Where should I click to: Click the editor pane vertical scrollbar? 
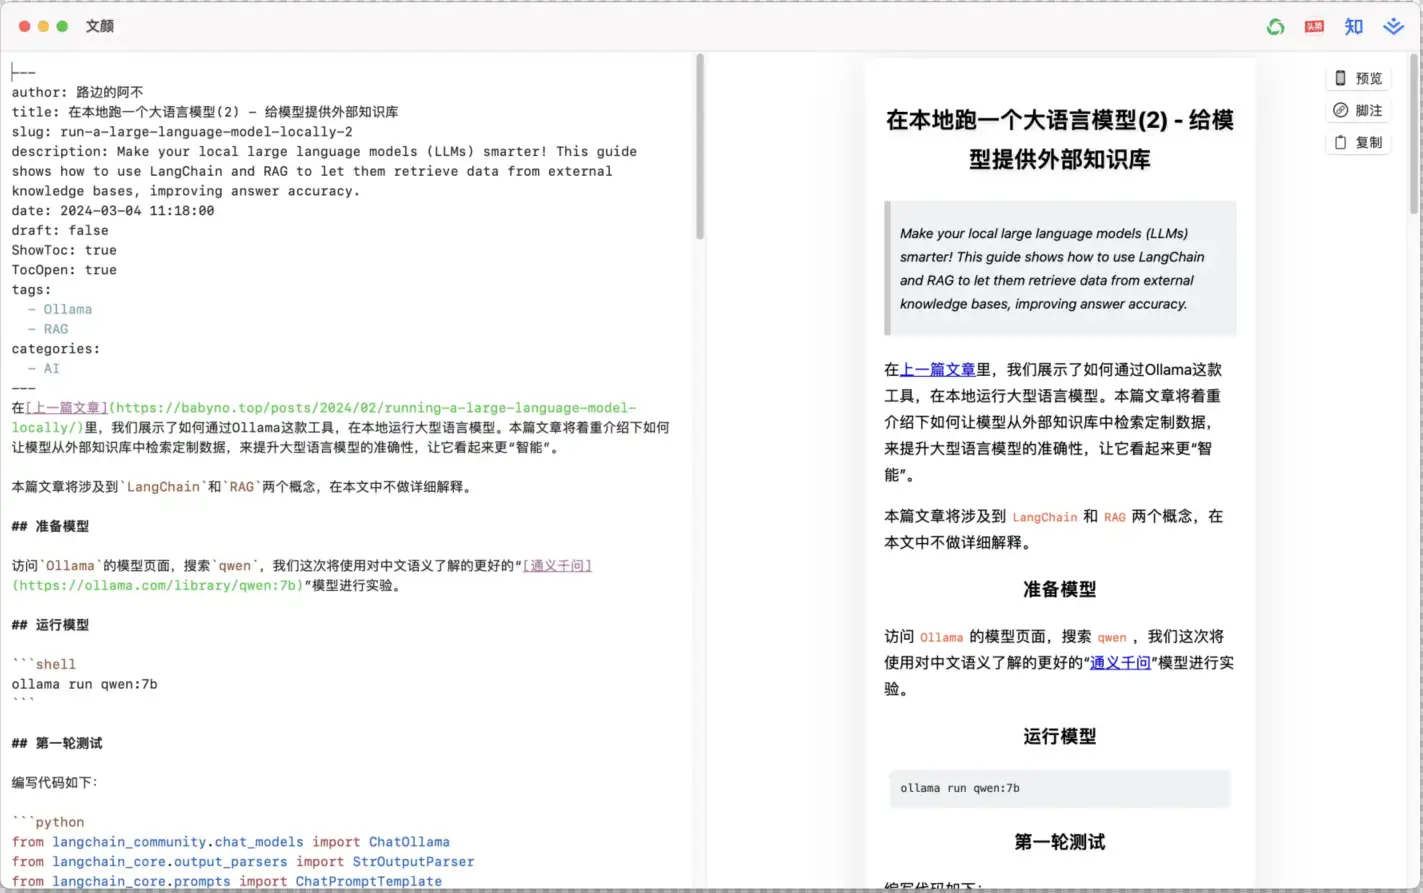pos(700,146)
